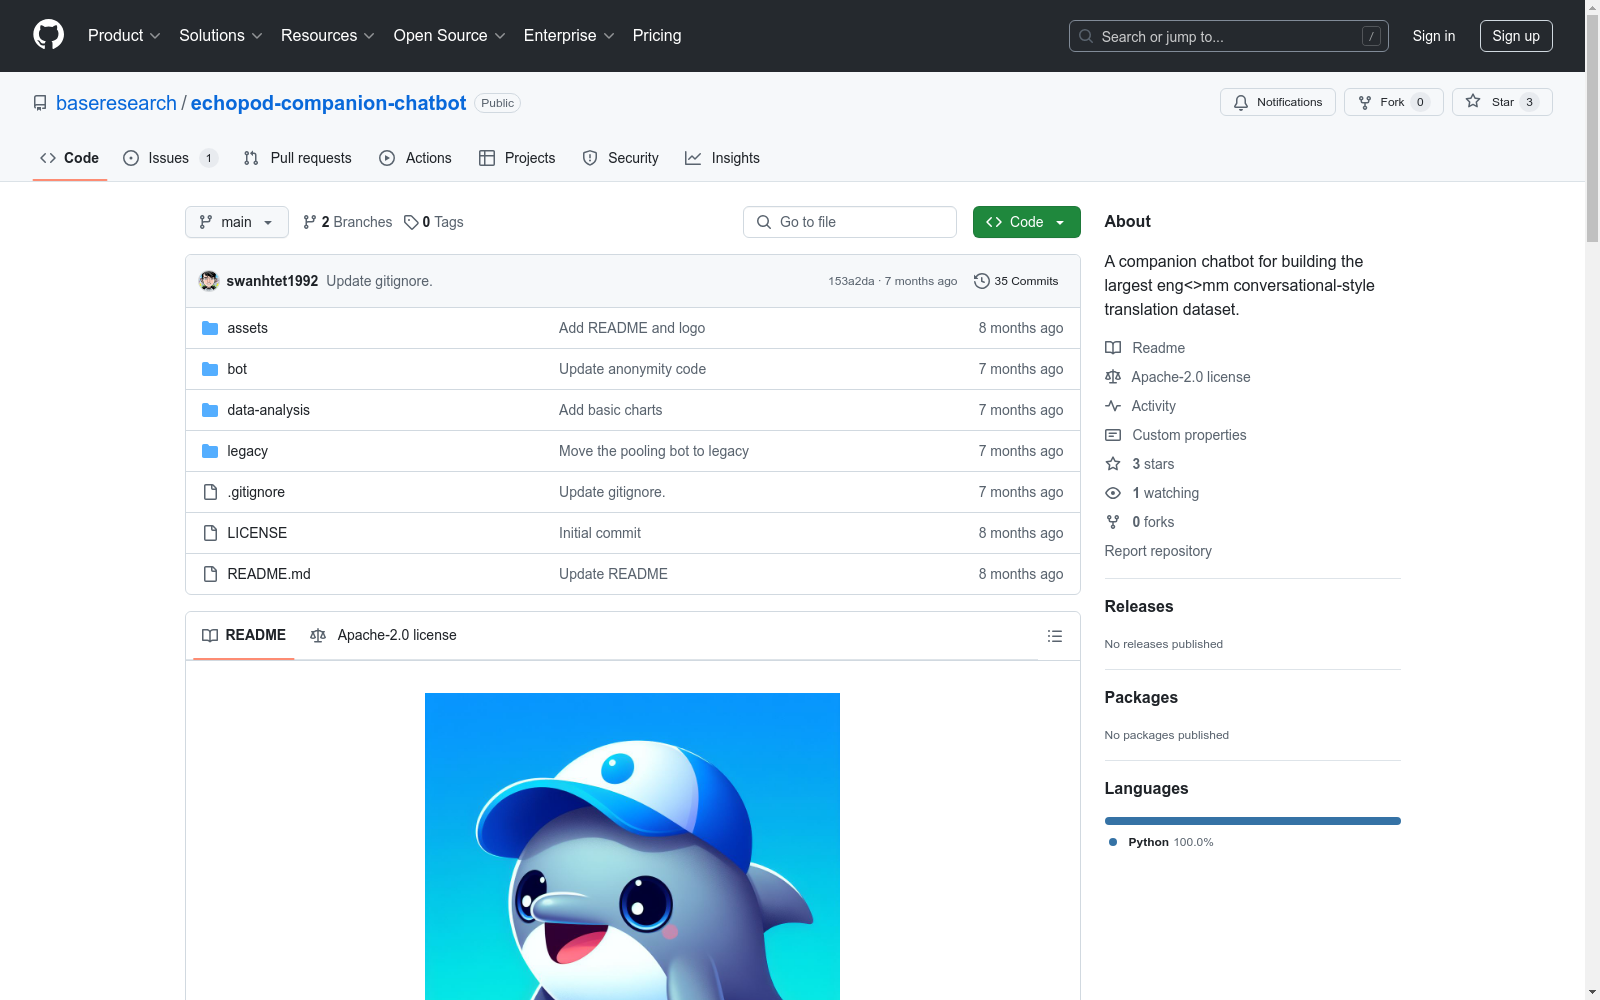Open the Actions tab
This screenshot has width=1600, height=1000.
click(x=416, y=158)
